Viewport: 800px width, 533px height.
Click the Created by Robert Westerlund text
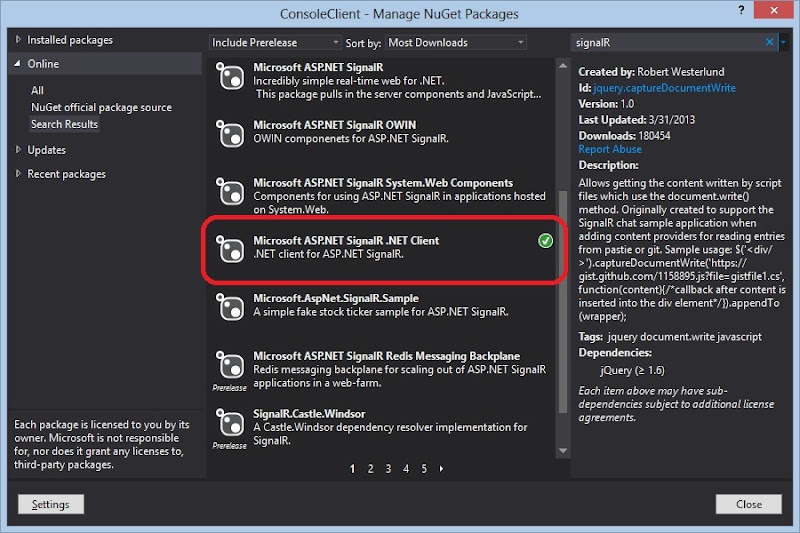pos(651,72)
